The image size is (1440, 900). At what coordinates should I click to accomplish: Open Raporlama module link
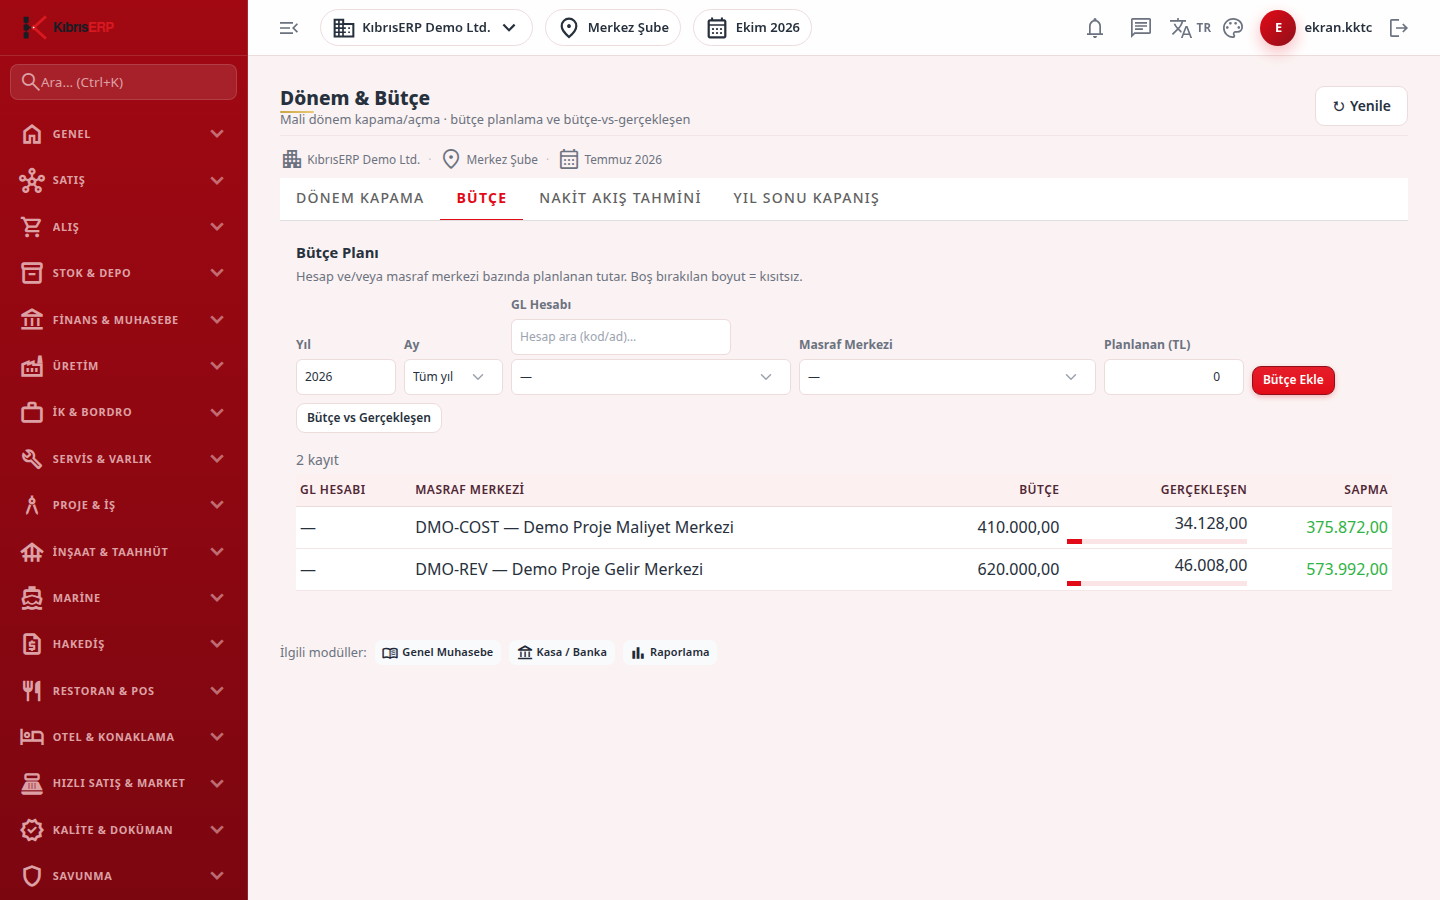(x=670, y=653)
